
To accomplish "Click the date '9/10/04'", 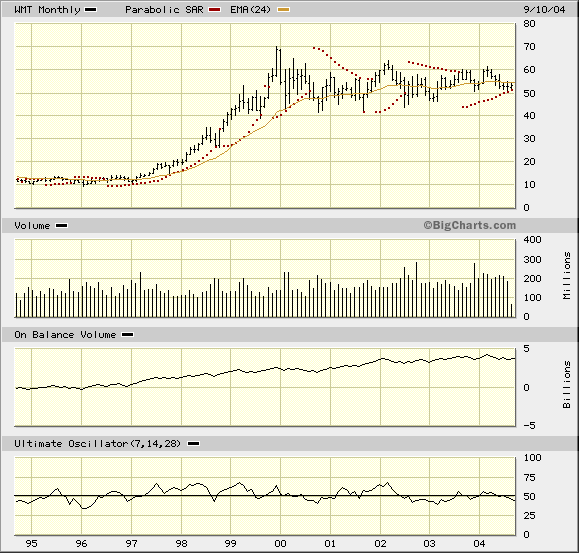I will 544,10.
